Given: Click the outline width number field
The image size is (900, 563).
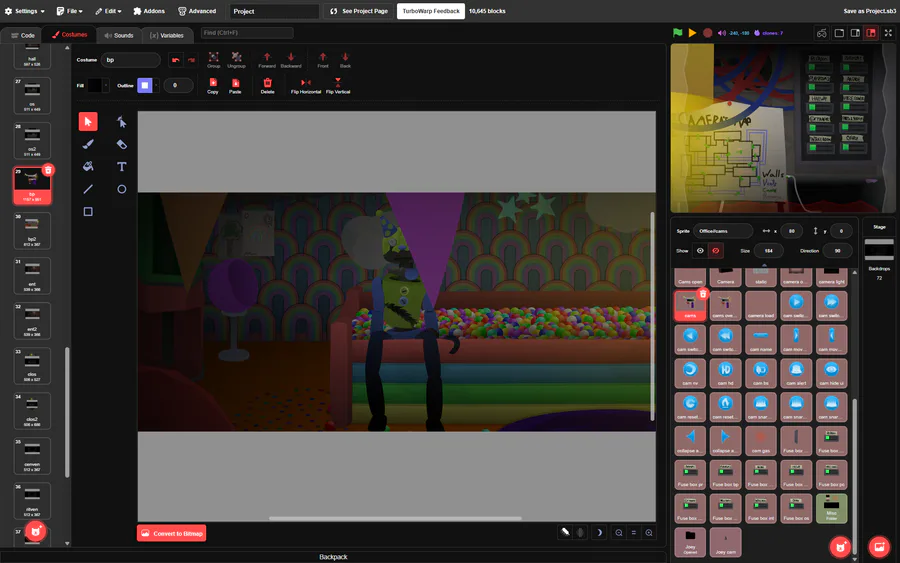Looking at the screenshot, I should [178, 86].
